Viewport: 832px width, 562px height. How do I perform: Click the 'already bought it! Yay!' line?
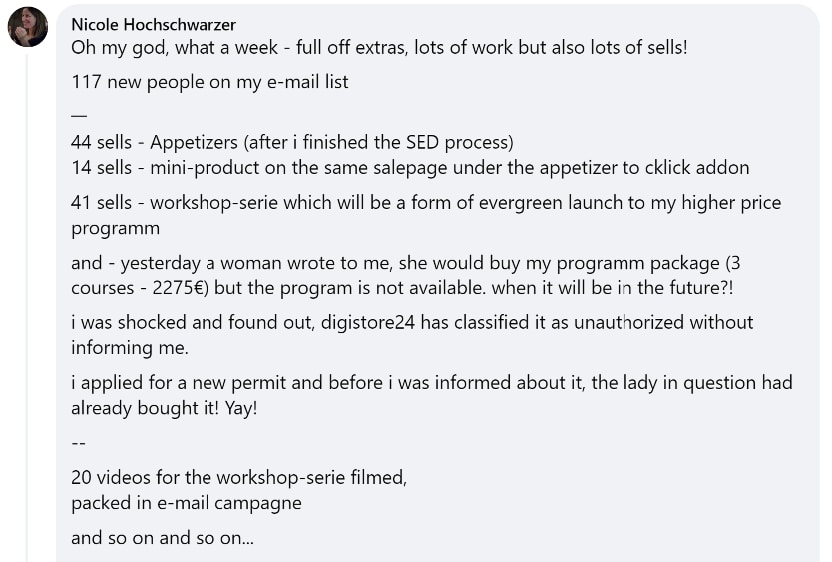pyautogui.click(x=164, y=408)
